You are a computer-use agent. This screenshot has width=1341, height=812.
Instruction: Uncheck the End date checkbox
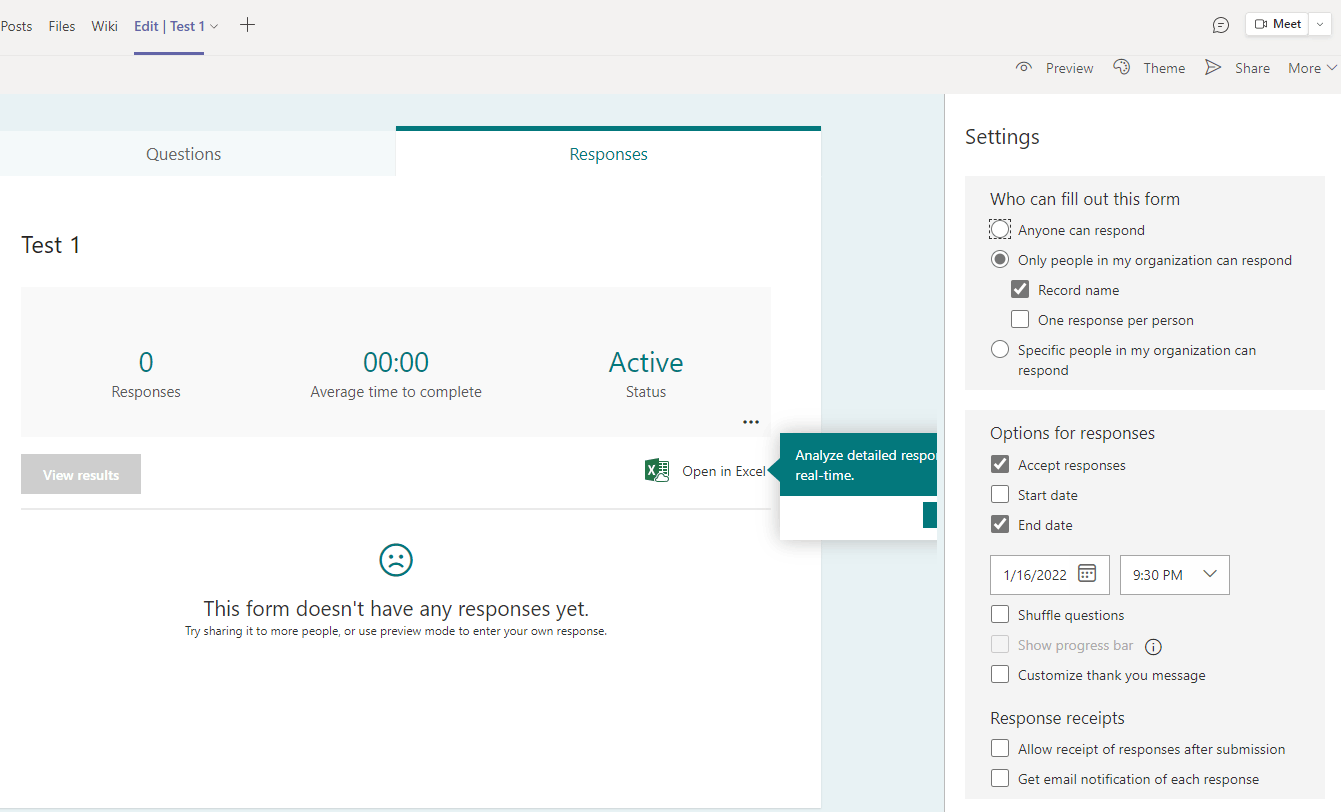(1000, 525)
